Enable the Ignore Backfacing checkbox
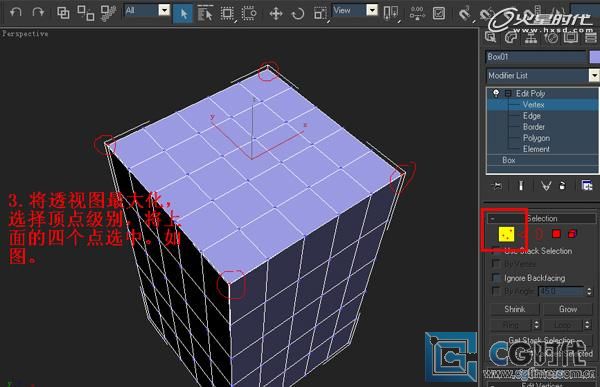 tap(496, 278)
